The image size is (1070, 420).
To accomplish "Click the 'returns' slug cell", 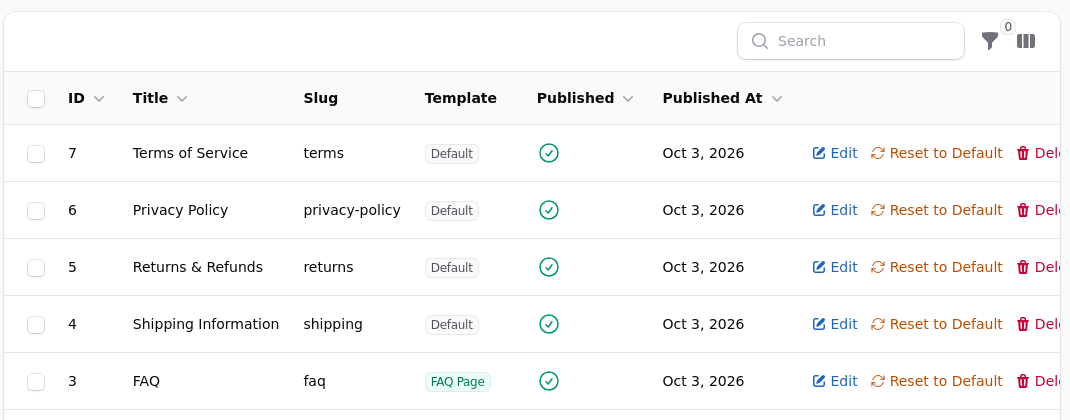I will (328, 267).
